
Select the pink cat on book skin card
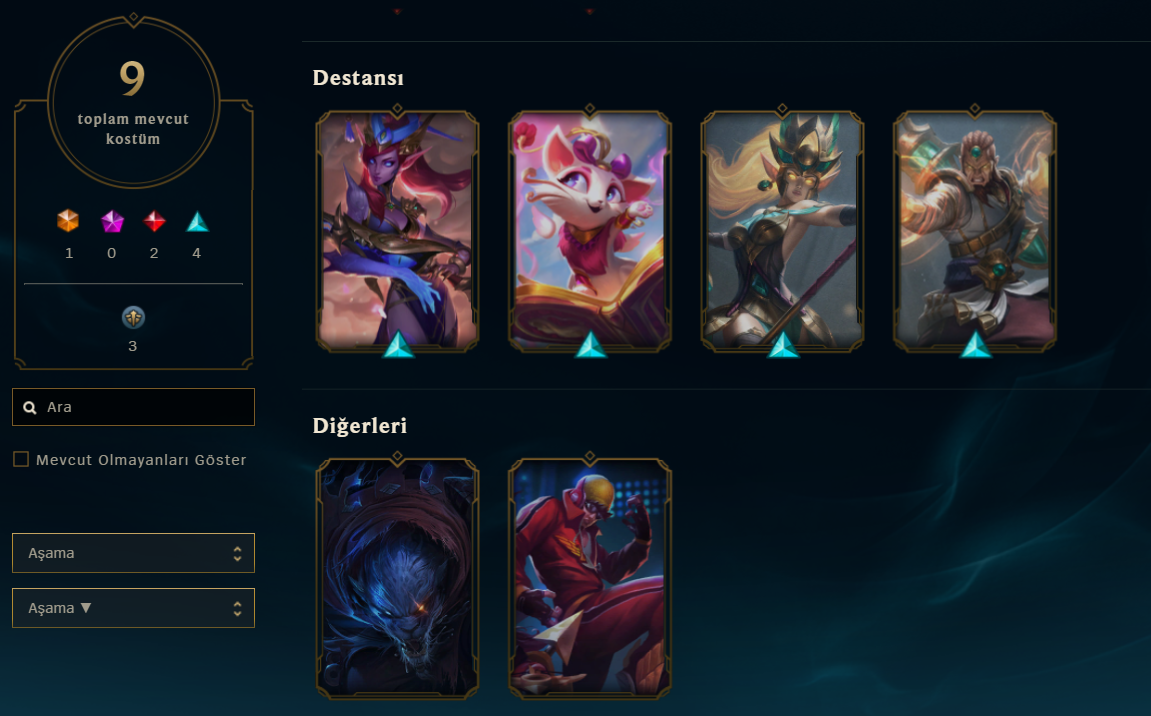pyautogui.click(x=589, y=231)
